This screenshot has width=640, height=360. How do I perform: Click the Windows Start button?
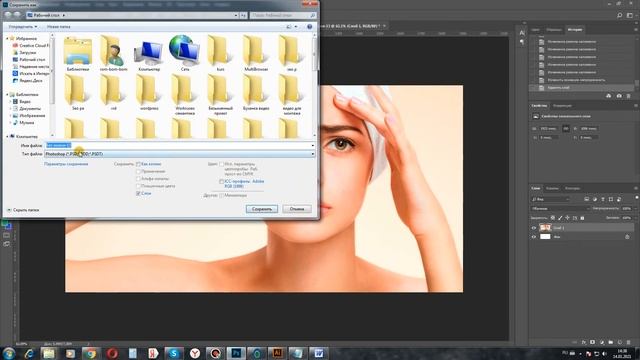pyautogui.click(x=9, y=353)
